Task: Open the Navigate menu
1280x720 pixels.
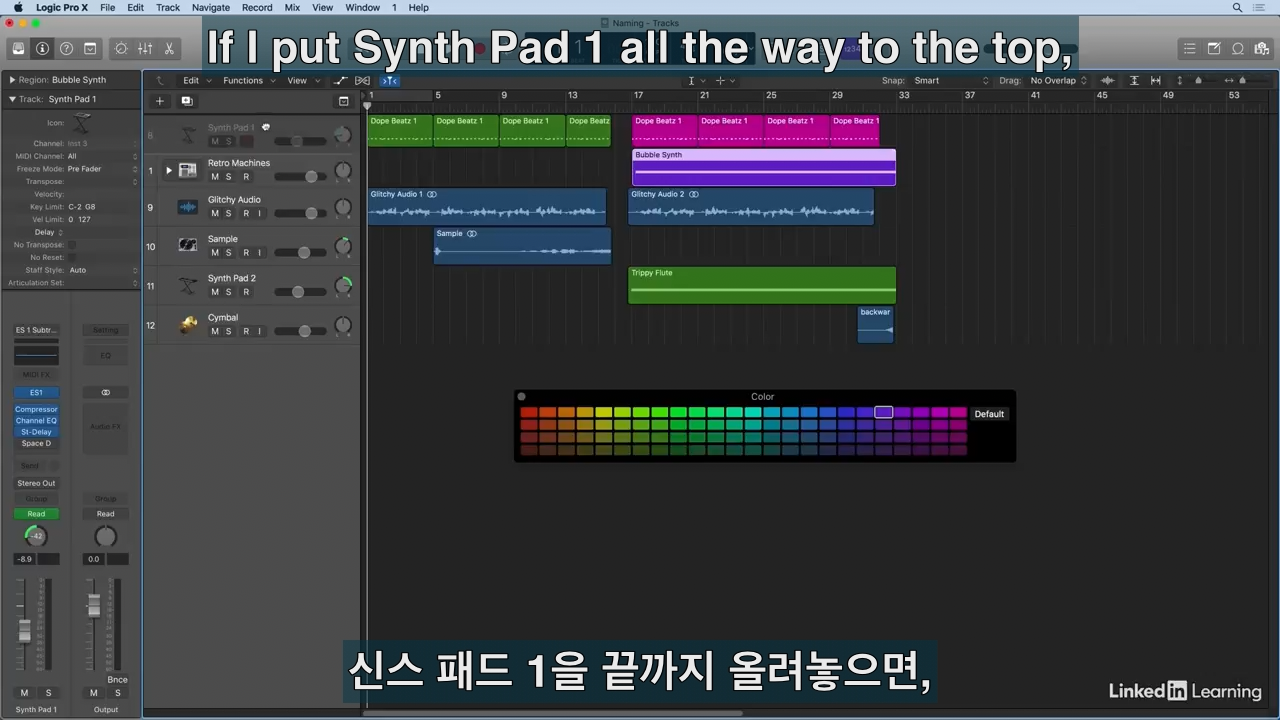Action: pyautogui.click(x=211, y=7)
